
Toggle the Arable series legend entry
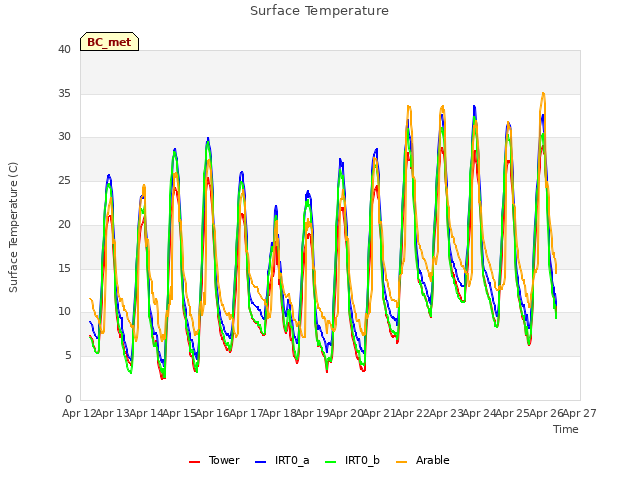pyautogui.click(x=423, y=460)
